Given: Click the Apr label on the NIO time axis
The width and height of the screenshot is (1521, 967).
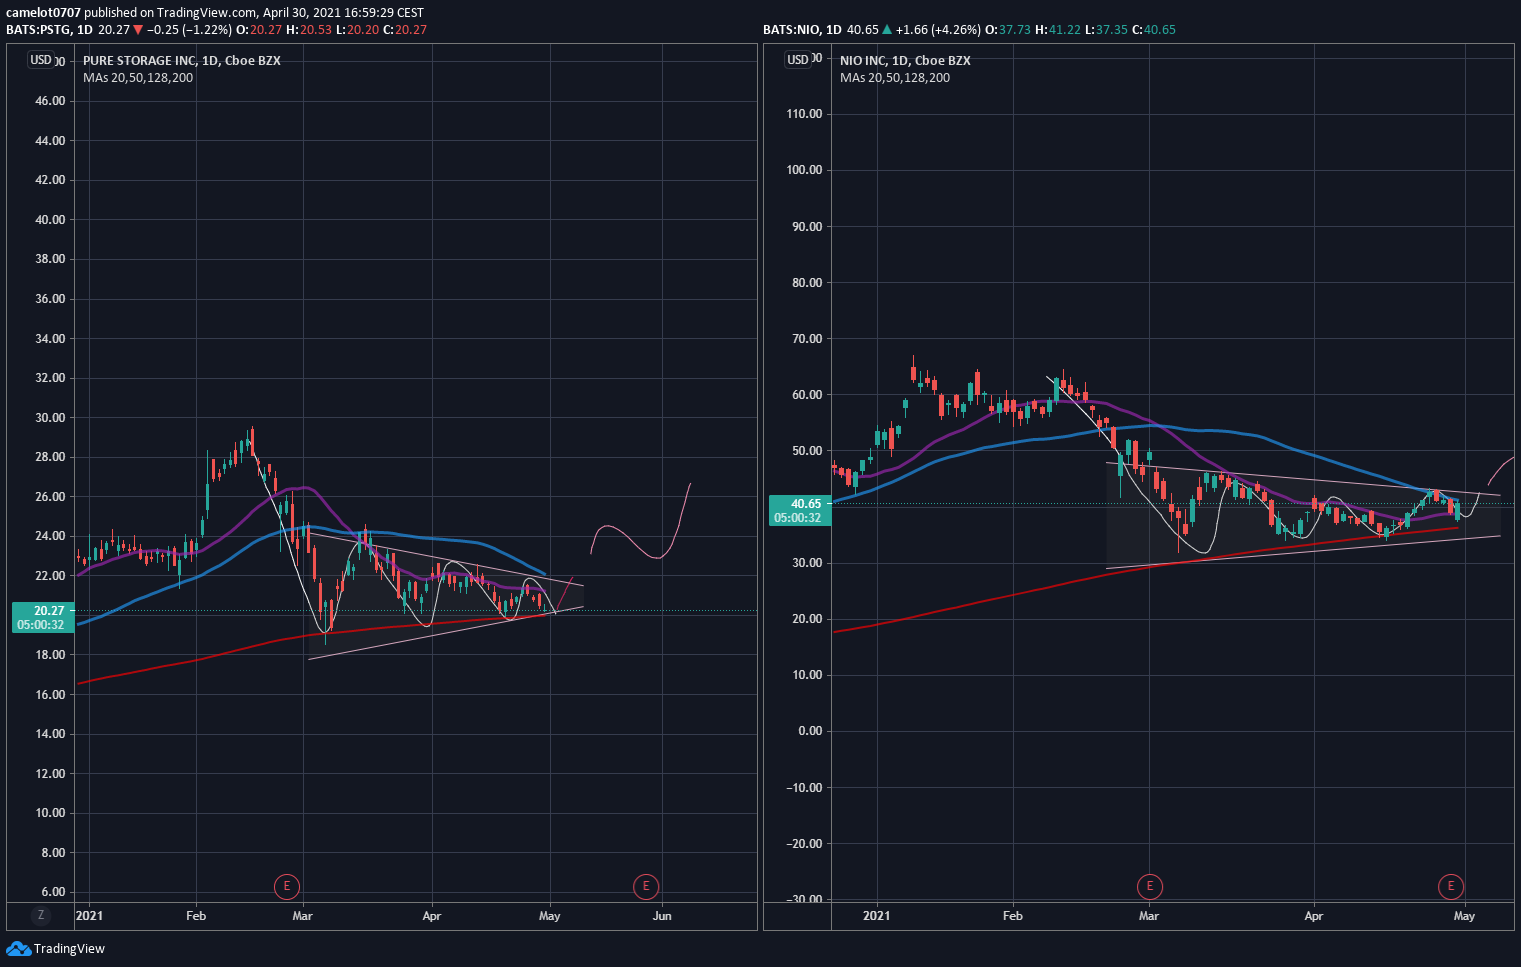Looking at the screenshot, I should click(x=1314, y=916).
